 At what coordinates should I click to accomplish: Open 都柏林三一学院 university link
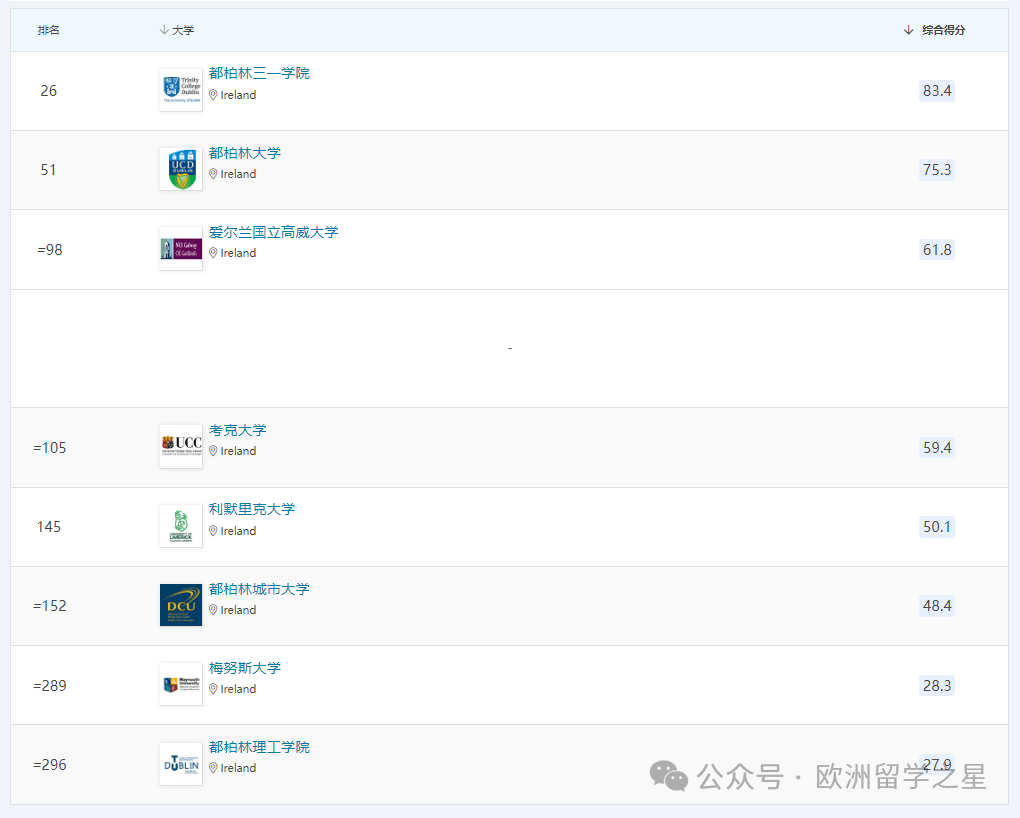[259, 74]
